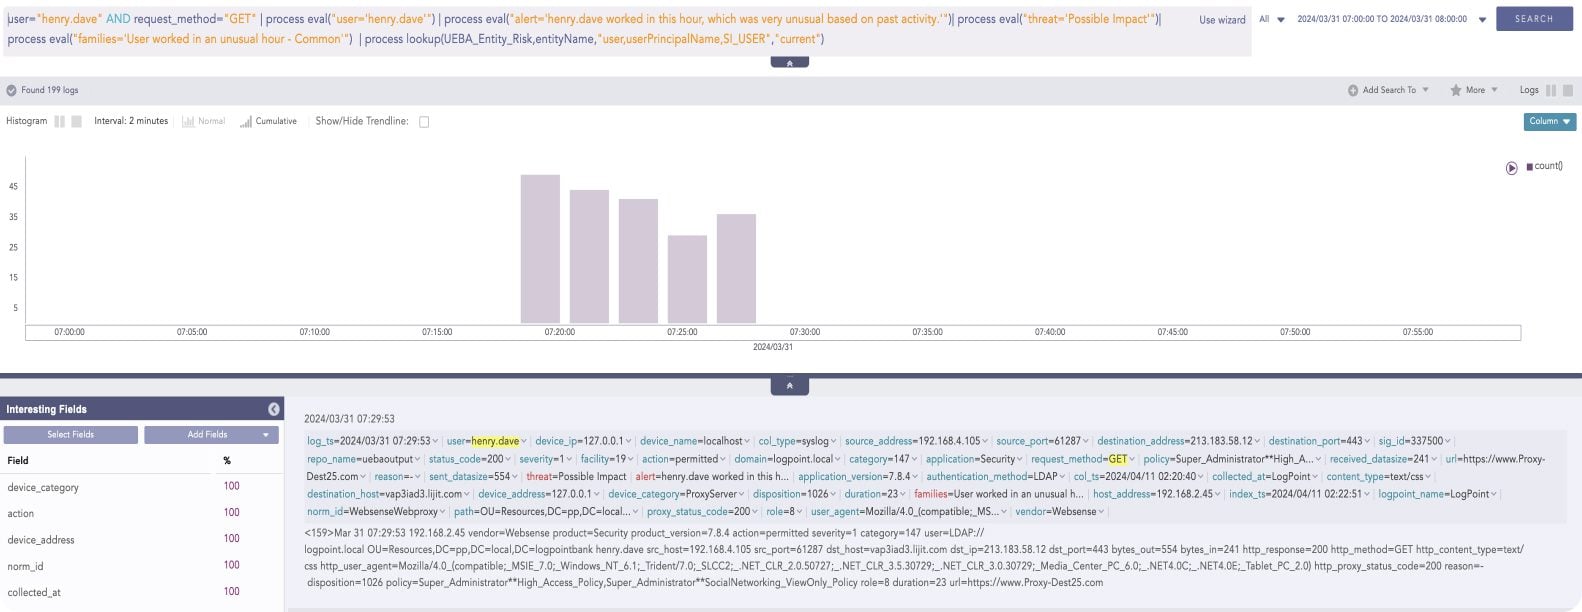Open the time range dropdown arrow
1582x612 pixels.
coord(1482,20)
